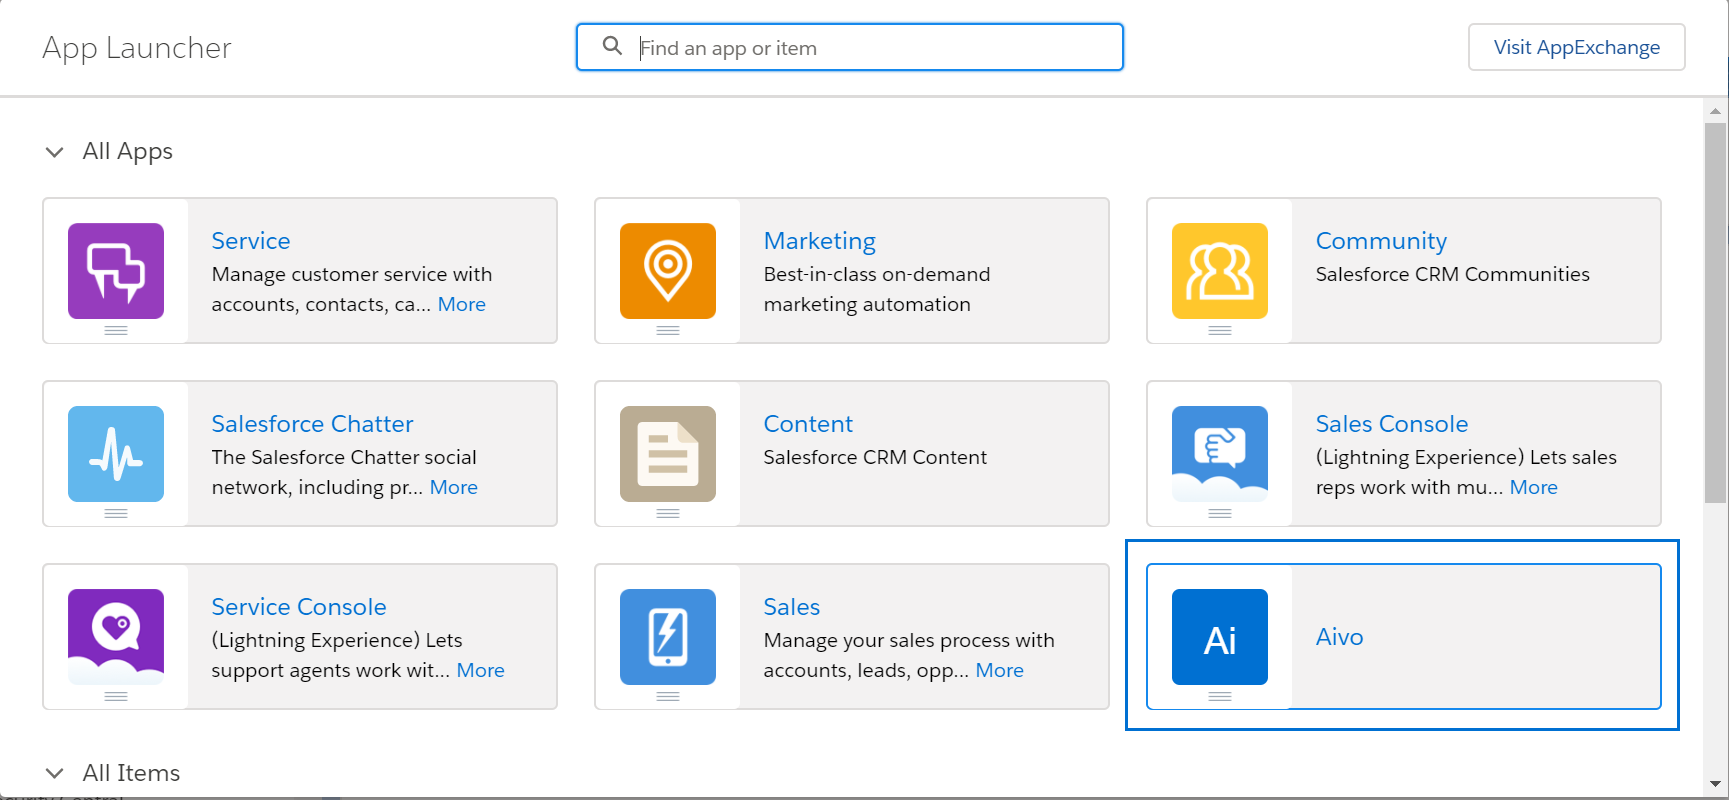Show More of Sales app description
This screenshot has height=800, width=1729.
[999, 670]
